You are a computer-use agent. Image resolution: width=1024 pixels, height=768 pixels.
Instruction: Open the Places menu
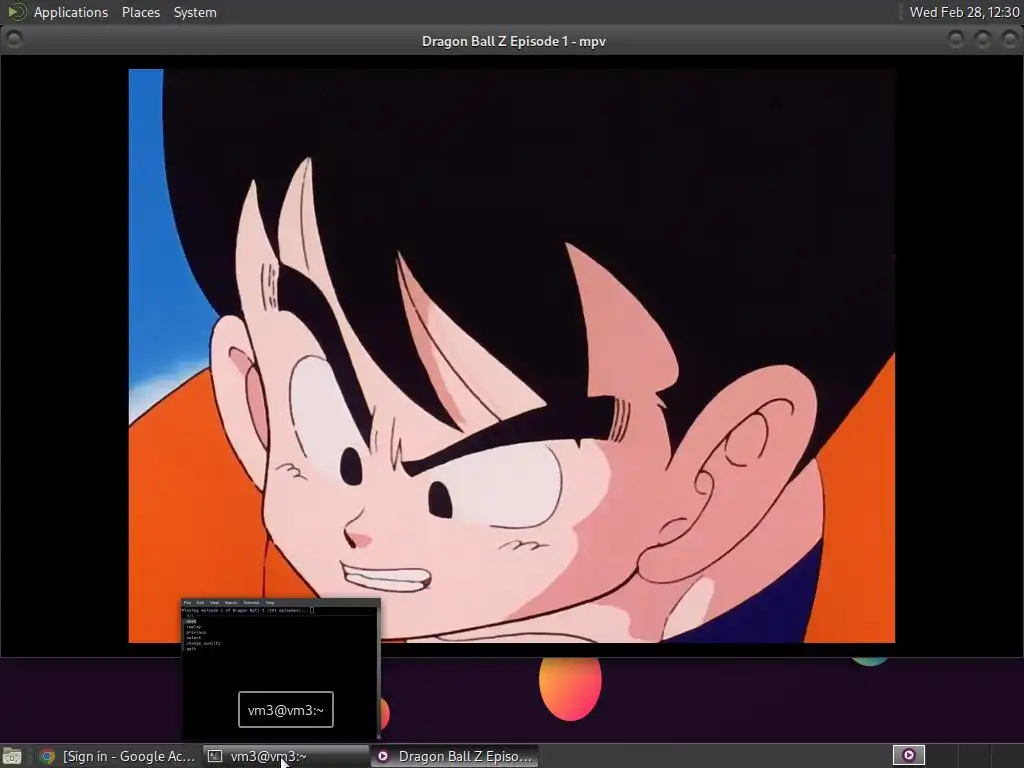pyautogui.click(x=140, y=12)
